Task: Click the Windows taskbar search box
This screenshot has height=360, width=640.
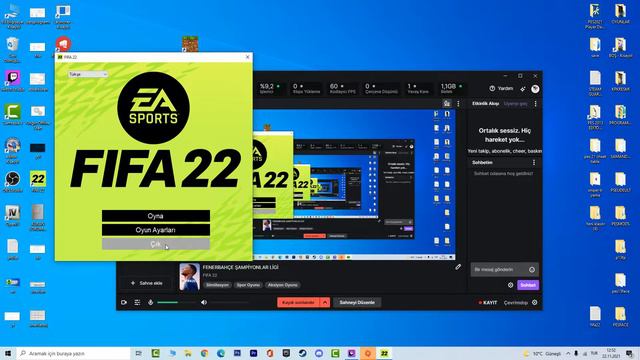Action: 73,353
